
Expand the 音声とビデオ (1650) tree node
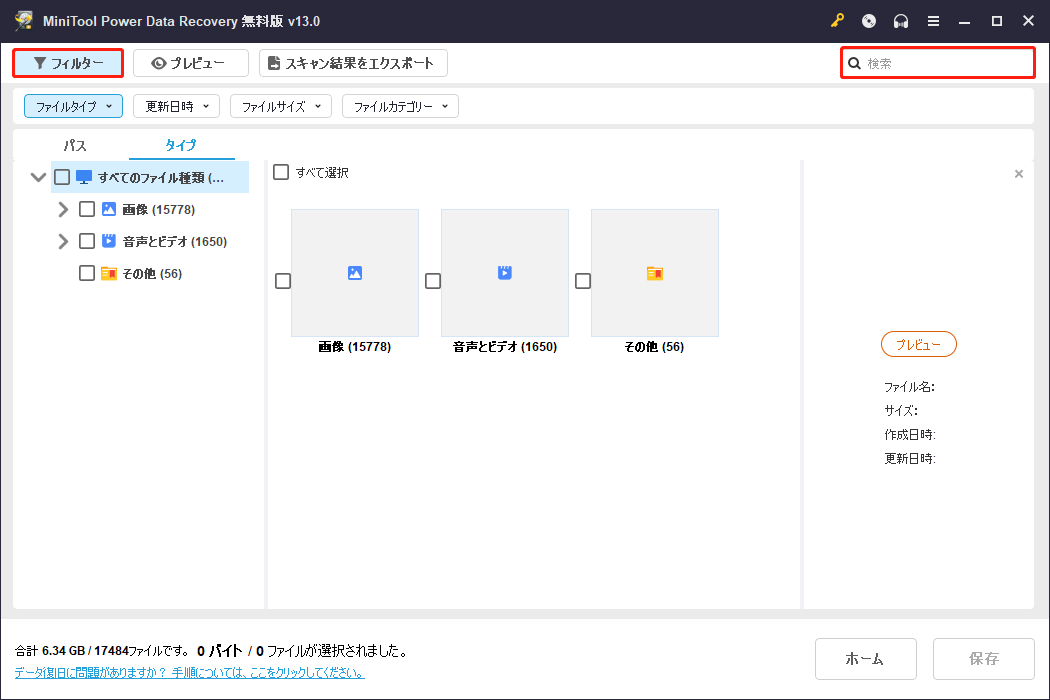(63, 241)
